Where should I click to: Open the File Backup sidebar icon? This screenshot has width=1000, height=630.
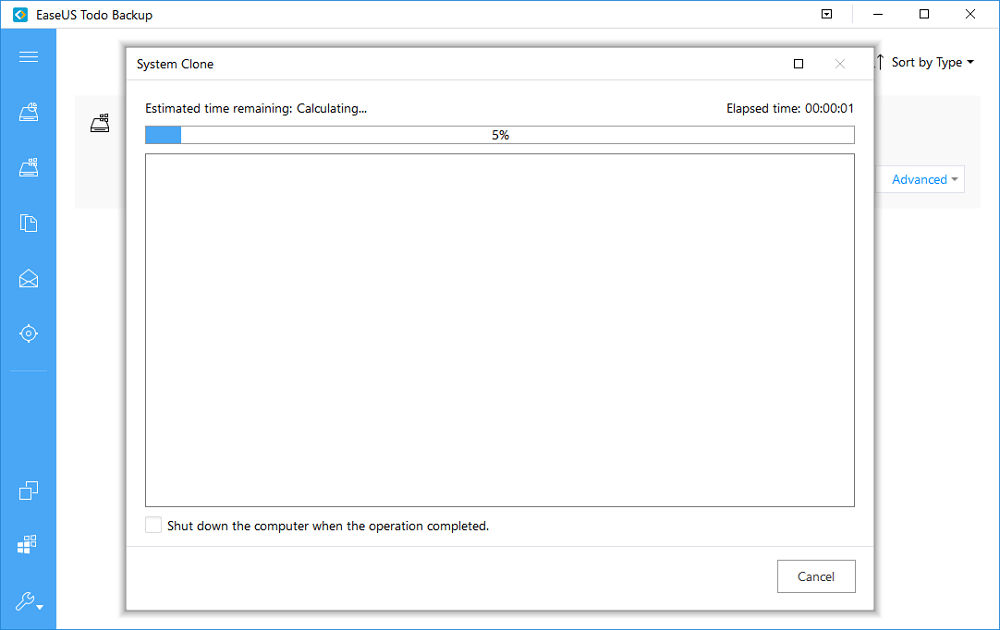[28, 223]
